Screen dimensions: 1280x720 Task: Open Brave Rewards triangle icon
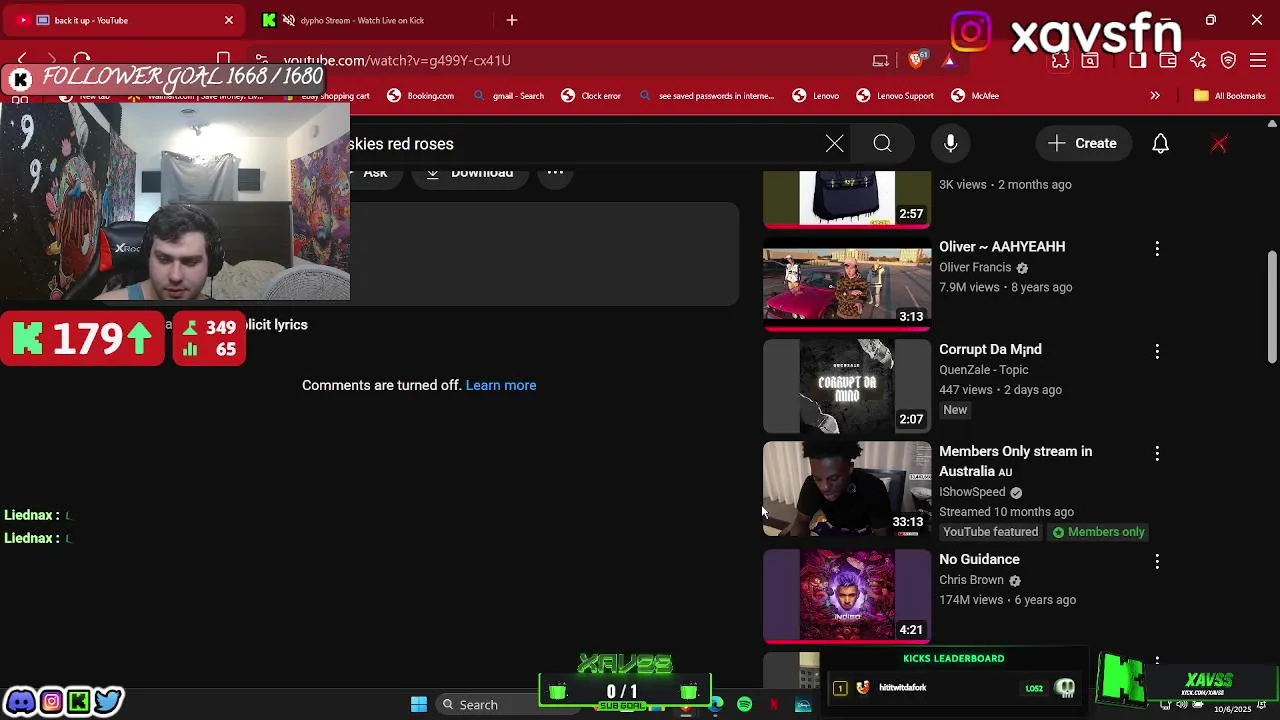(948, 60)
